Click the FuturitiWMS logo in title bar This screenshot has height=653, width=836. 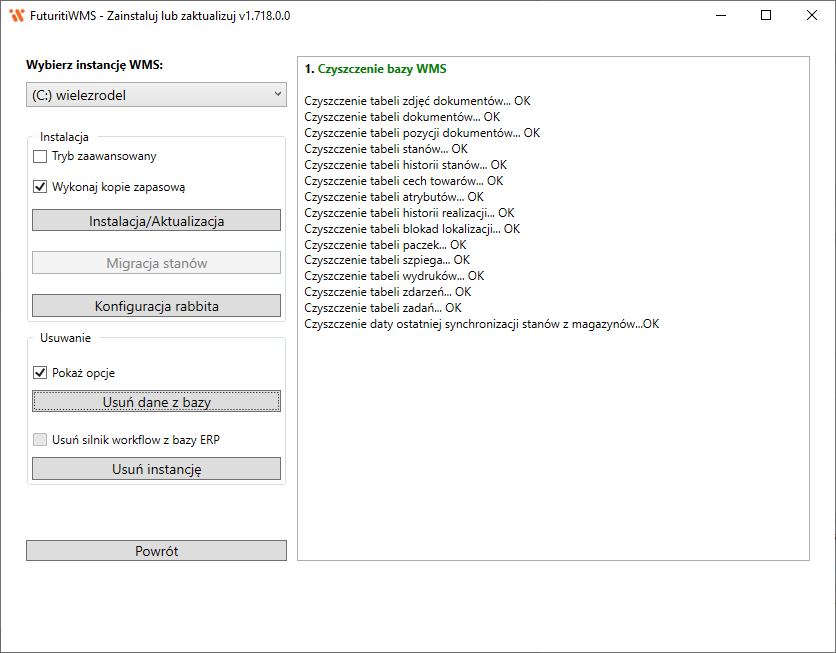tap(16, 16)
